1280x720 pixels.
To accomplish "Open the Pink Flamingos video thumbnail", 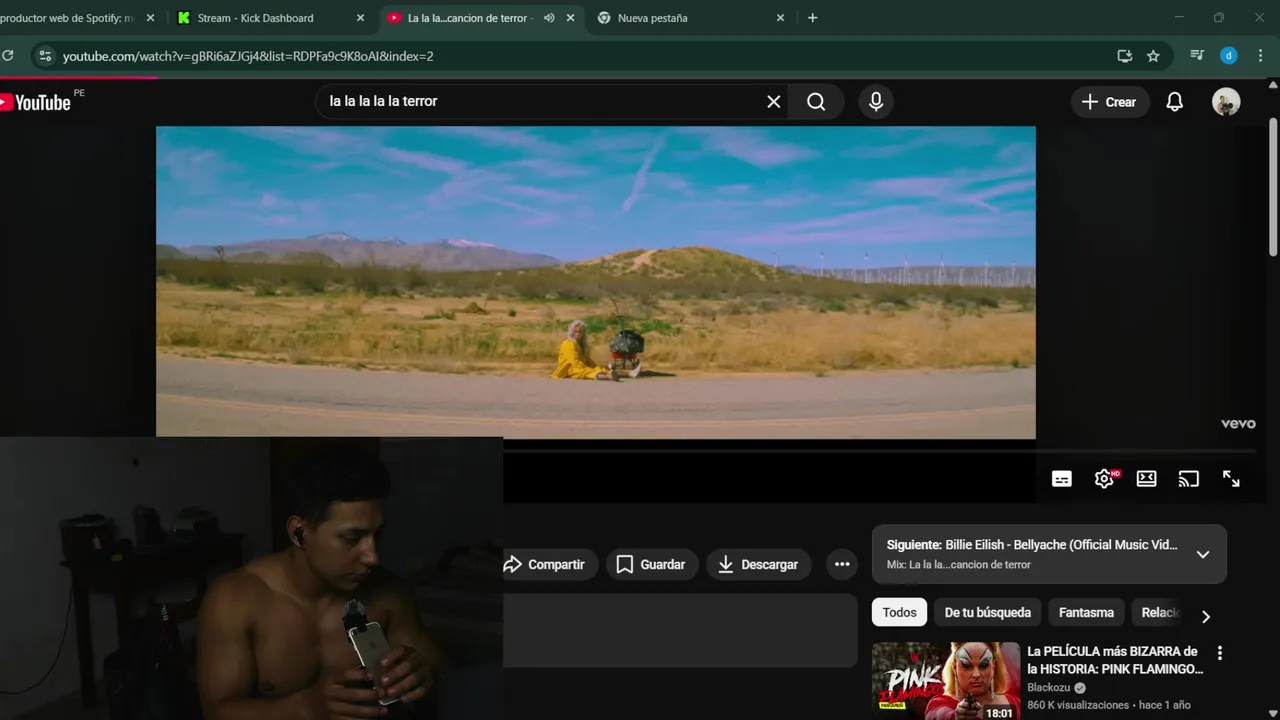I will (946, 681).
